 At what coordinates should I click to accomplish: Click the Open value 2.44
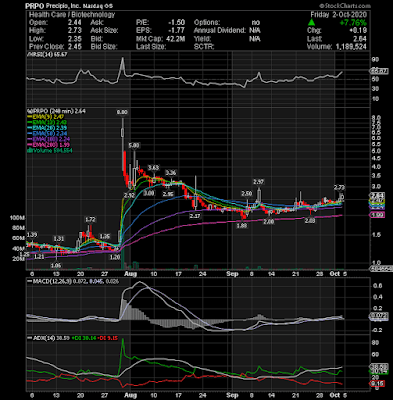(x=75, y=23)
